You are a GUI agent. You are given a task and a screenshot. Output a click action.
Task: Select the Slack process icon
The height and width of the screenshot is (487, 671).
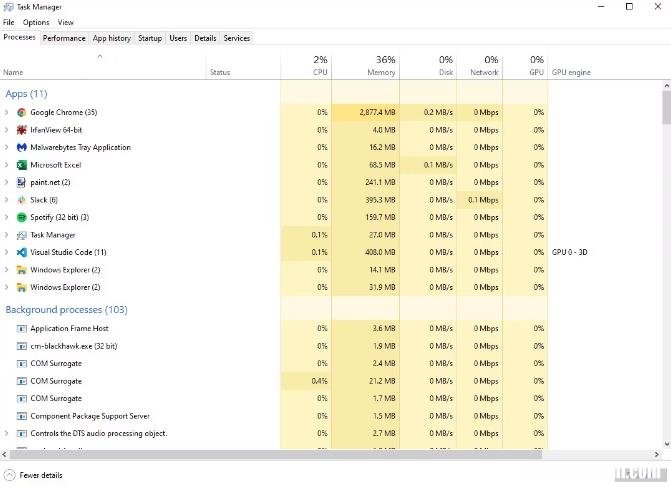21,200
